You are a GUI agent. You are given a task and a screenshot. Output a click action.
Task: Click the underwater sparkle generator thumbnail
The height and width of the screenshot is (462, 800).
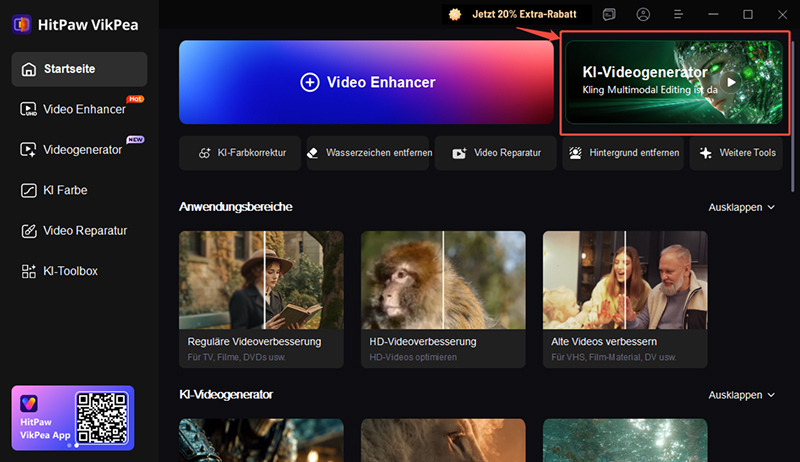625,440
